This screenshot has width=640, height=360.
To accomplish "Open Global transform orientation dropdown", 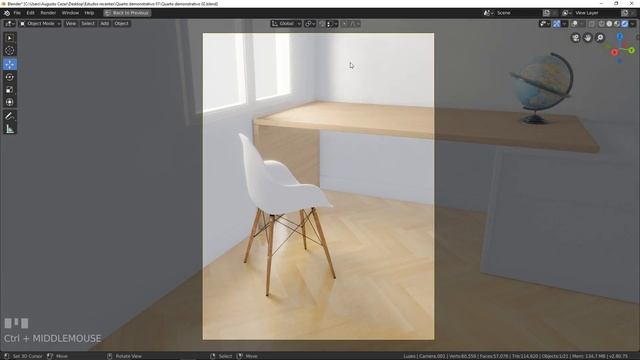I will pos(286,24).
